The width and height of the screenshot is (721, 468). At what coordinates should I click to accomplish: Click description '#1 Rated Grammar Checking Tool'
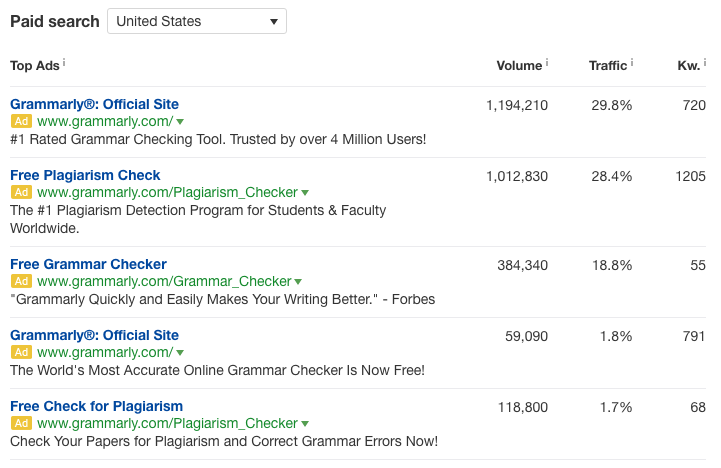218,139
